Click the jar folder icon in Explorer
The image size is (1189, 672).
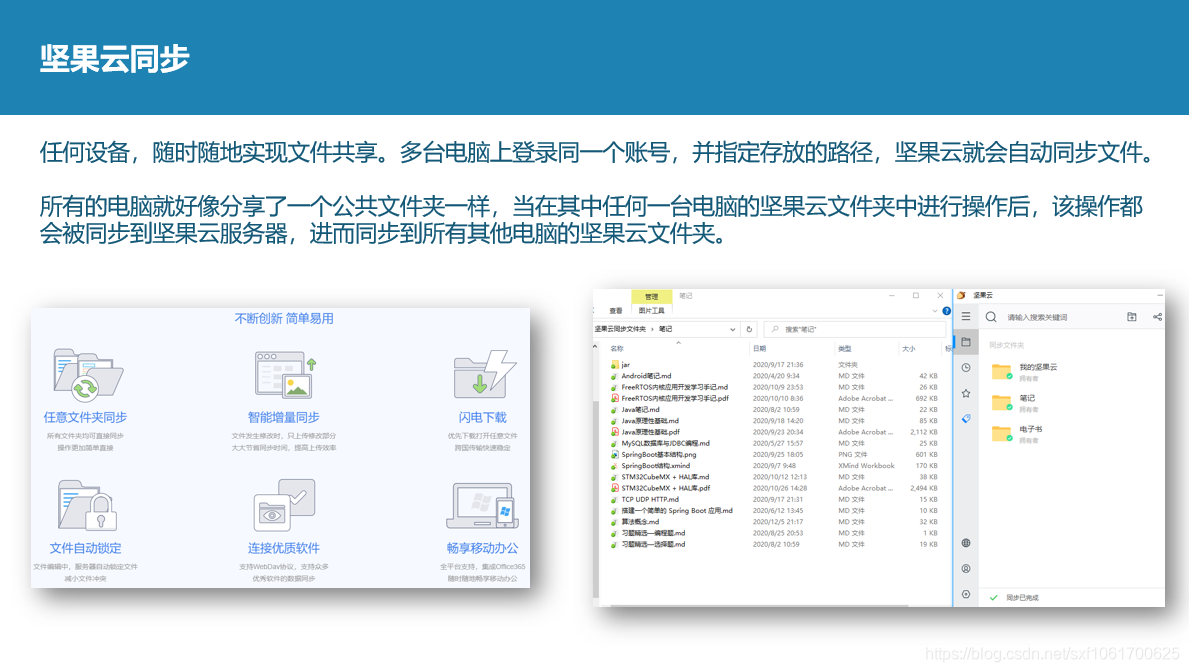coord(614,365)
